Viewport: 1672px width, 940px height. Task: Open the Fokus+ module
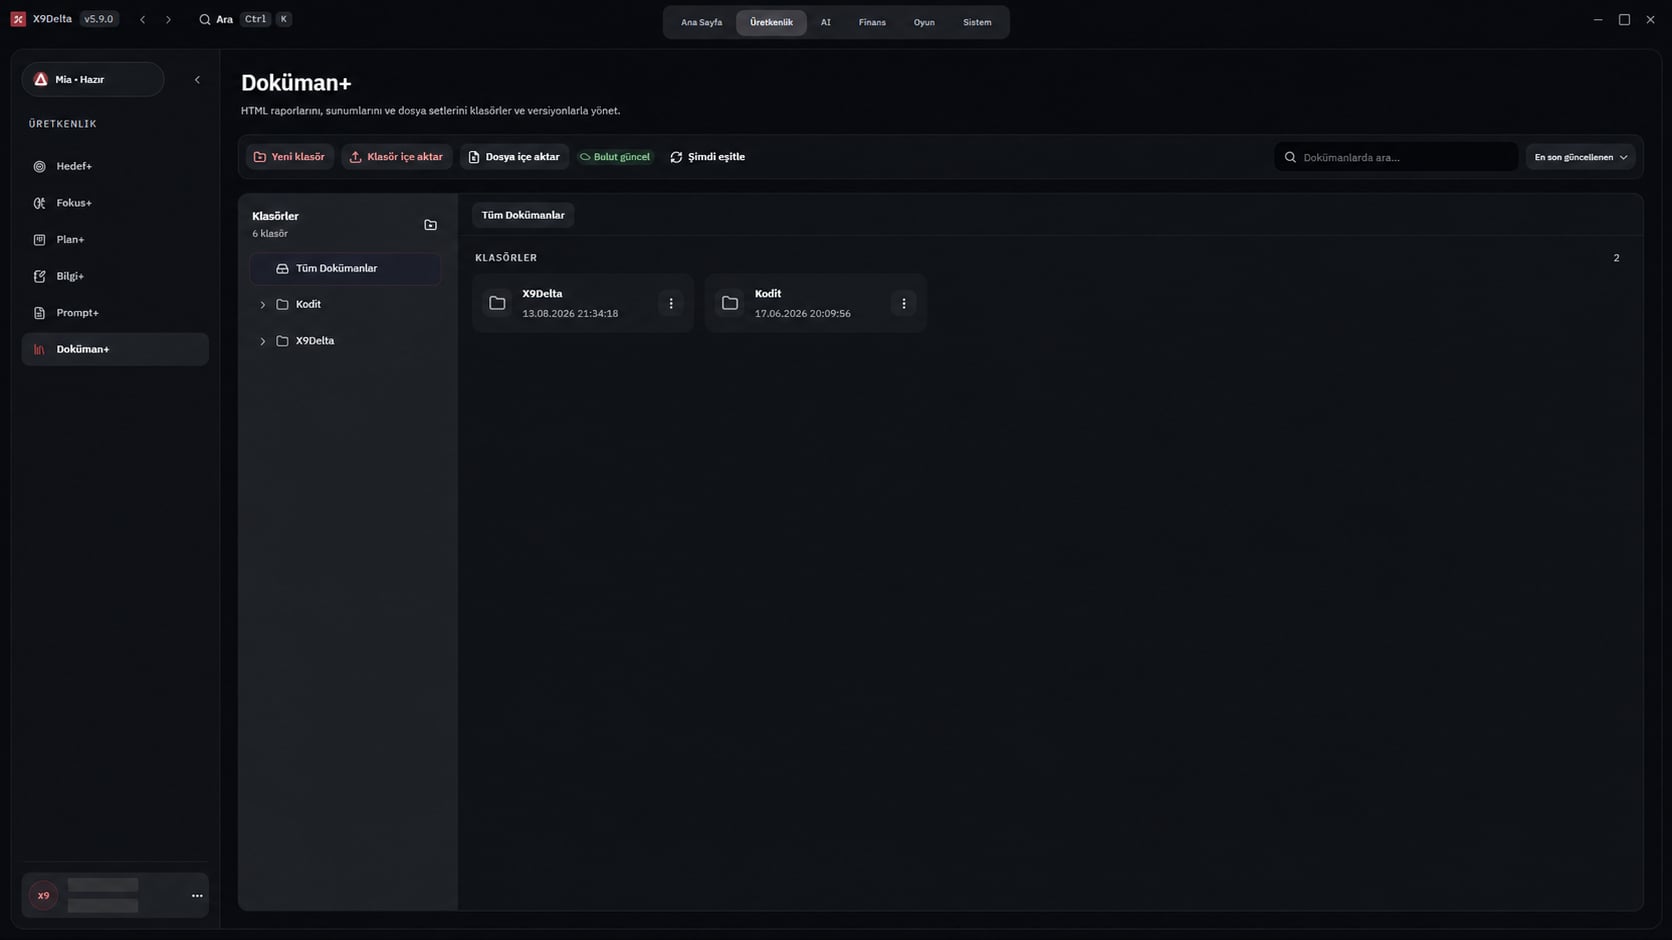click(115, 203)
